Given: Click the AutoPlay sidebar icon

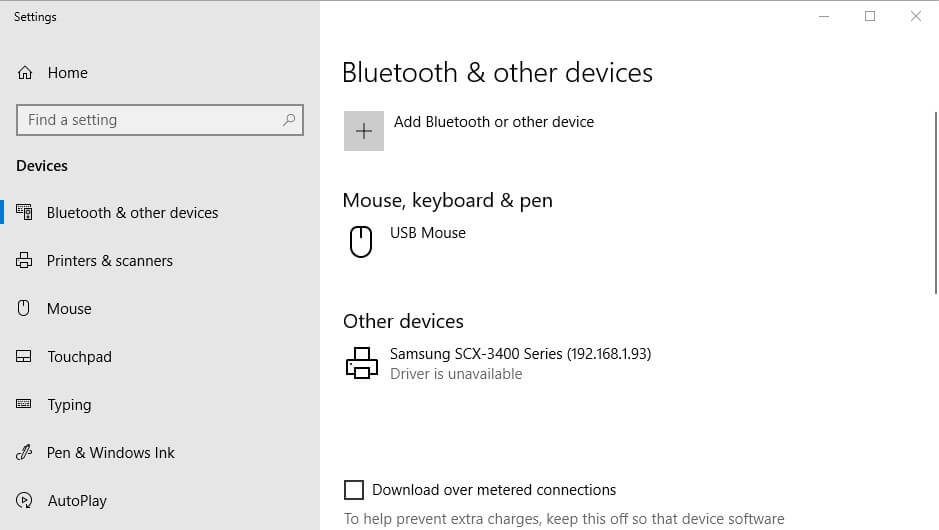Looking at the screenshot, I should click(24, 500).
